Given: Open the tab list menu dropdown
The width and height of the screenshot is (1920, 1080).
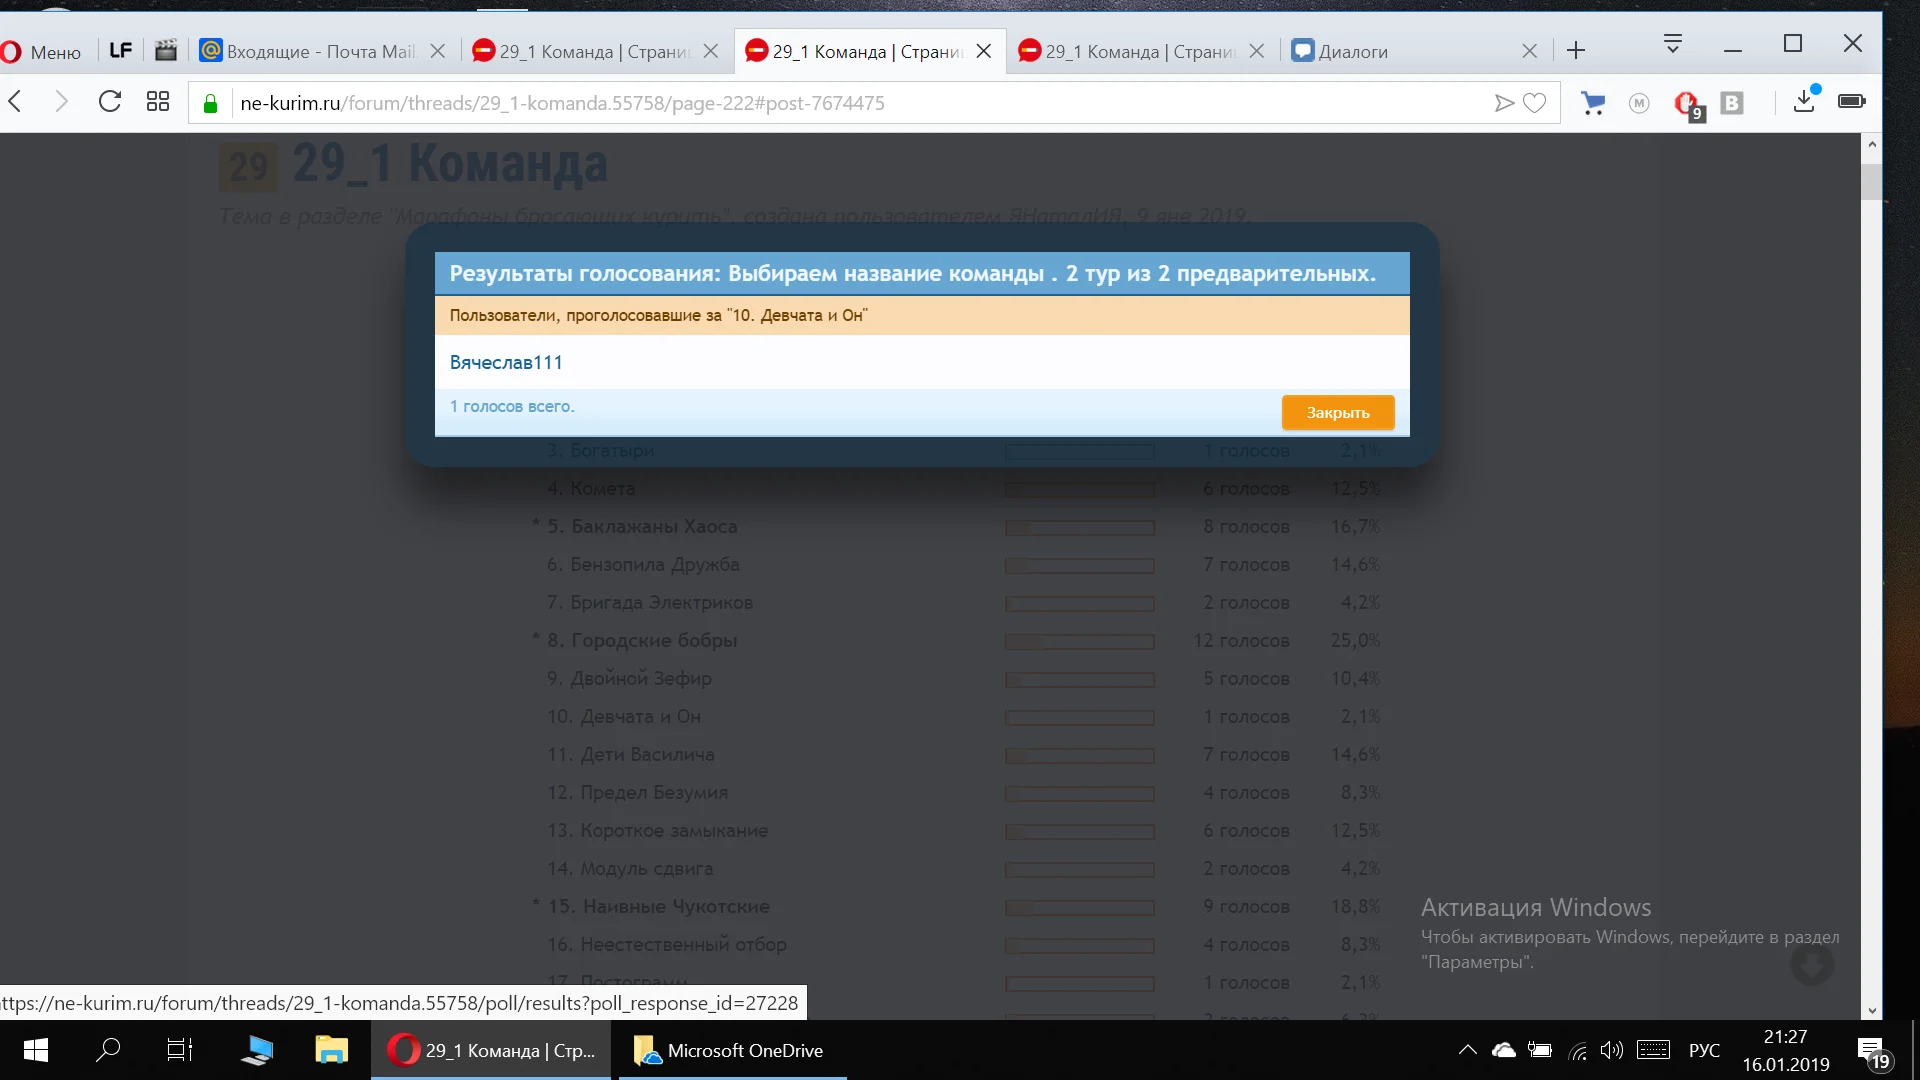Looking at the screenshot, I should point(1672,44).
